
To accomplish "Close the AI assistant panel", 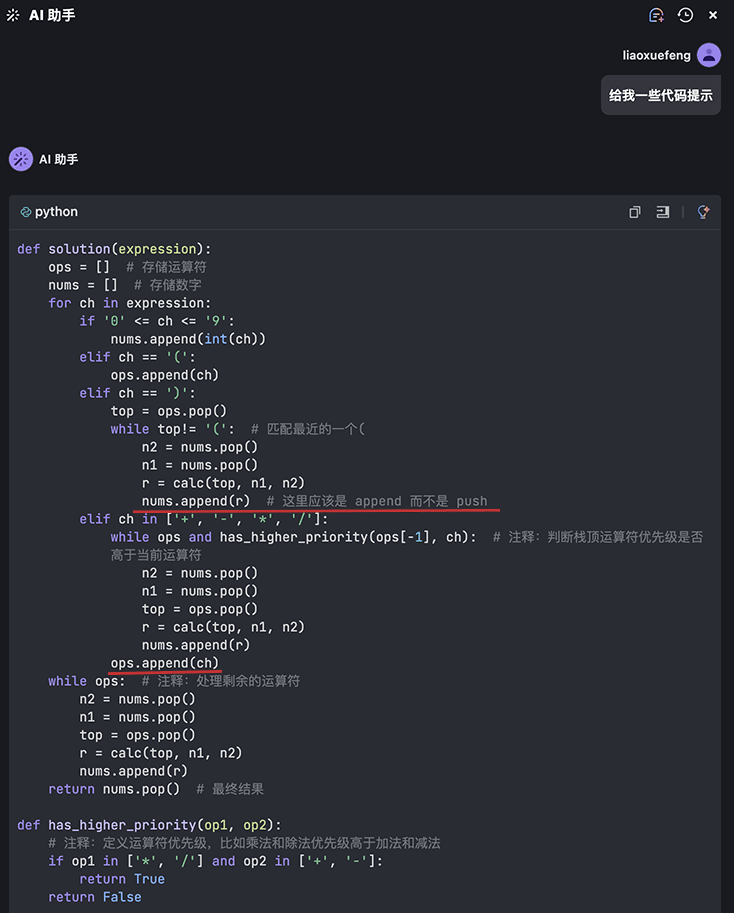I will click(x=713, y=15).
